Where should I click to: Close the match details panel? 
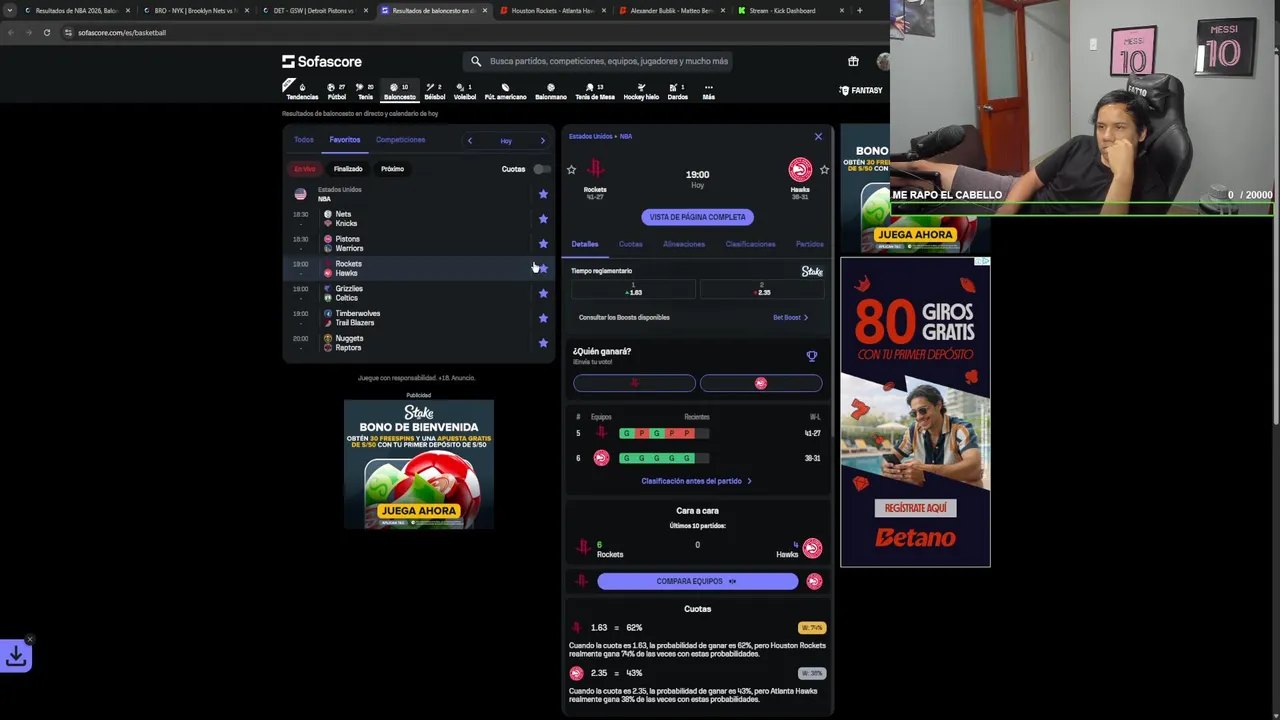(818, 136)
